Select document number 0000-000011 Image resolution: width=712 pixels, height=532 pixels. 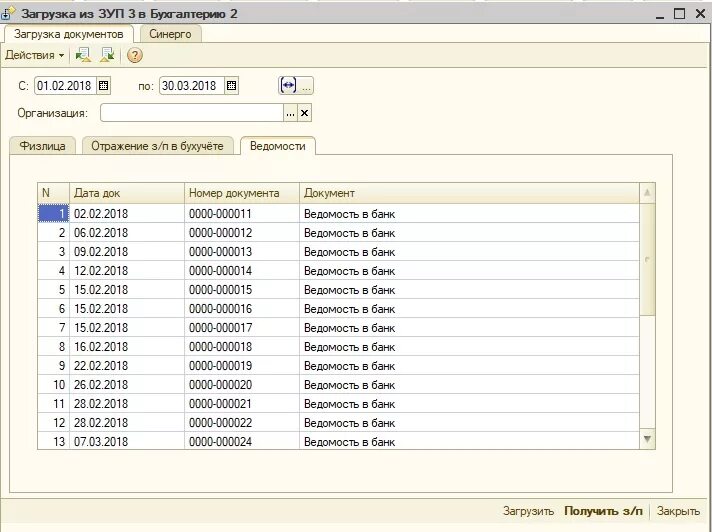point(242,213)
